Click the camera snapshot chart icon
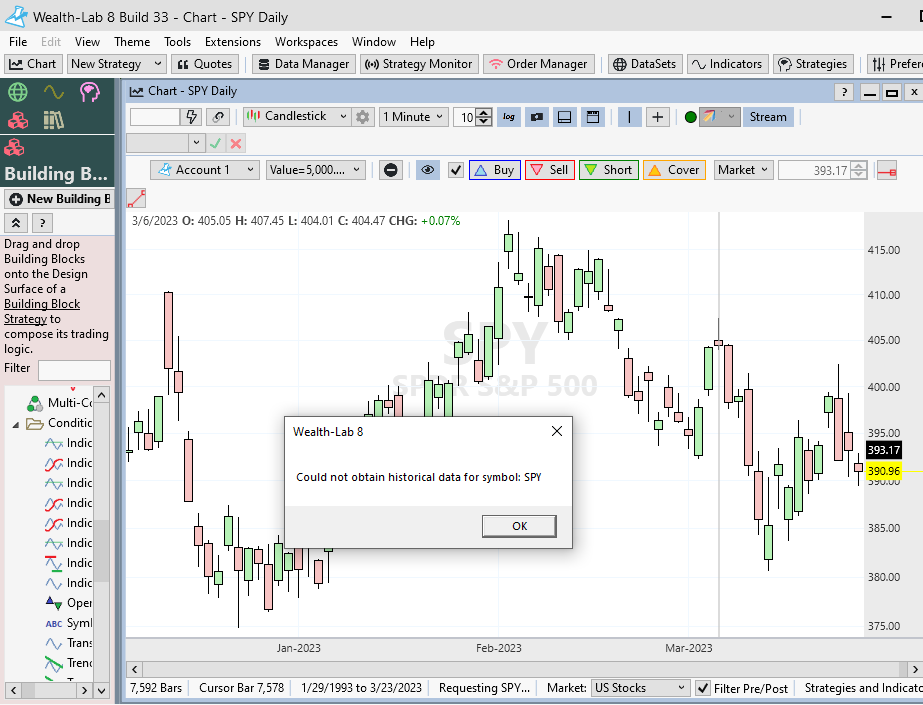Screen dimensions: 923x705 click(536, 117)
